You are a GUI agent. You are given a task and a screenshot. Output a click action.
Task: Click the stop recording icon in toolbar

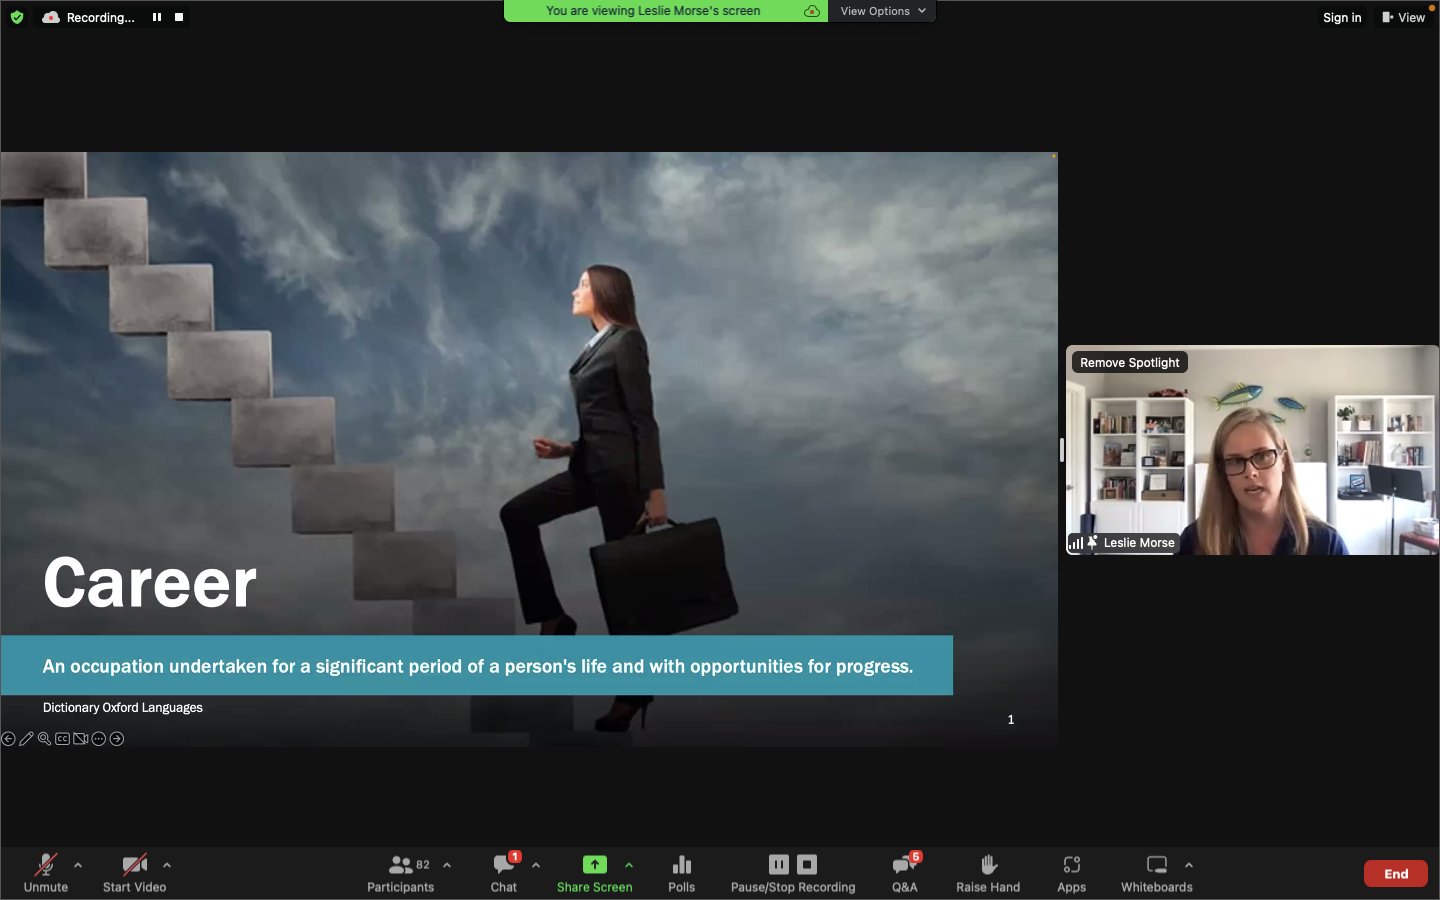[x=807, y=864]
